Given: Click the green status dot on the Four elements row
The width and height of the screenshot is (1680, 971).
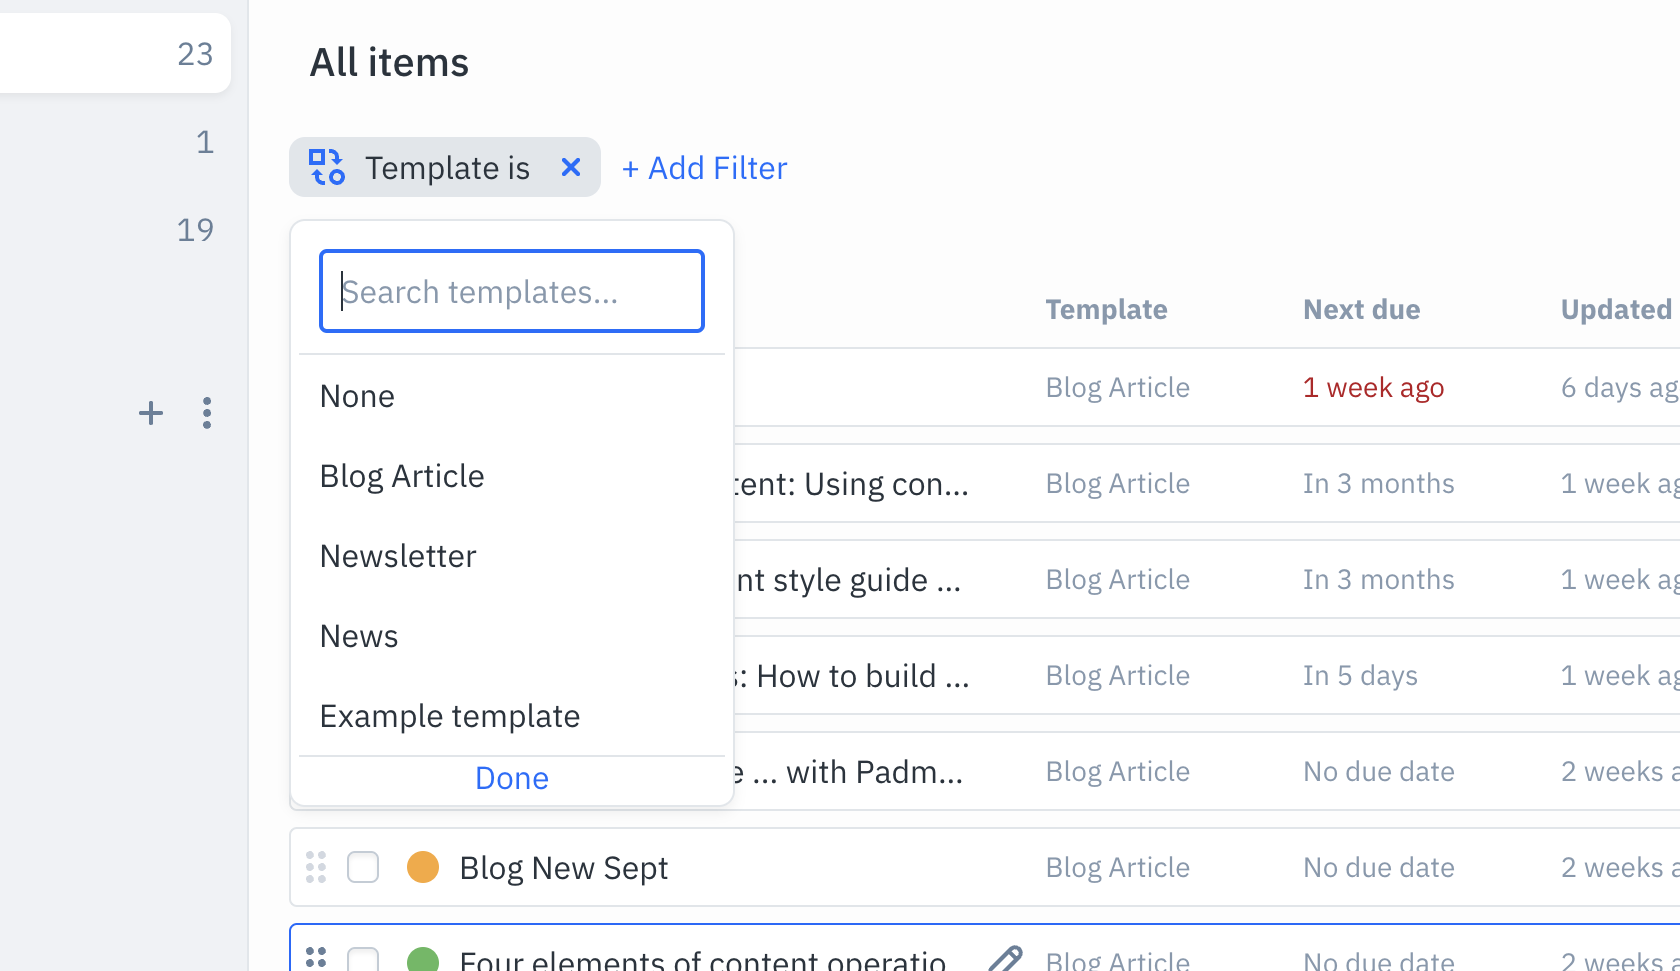Looking at the screenshot, I should [x=422, y=957].
